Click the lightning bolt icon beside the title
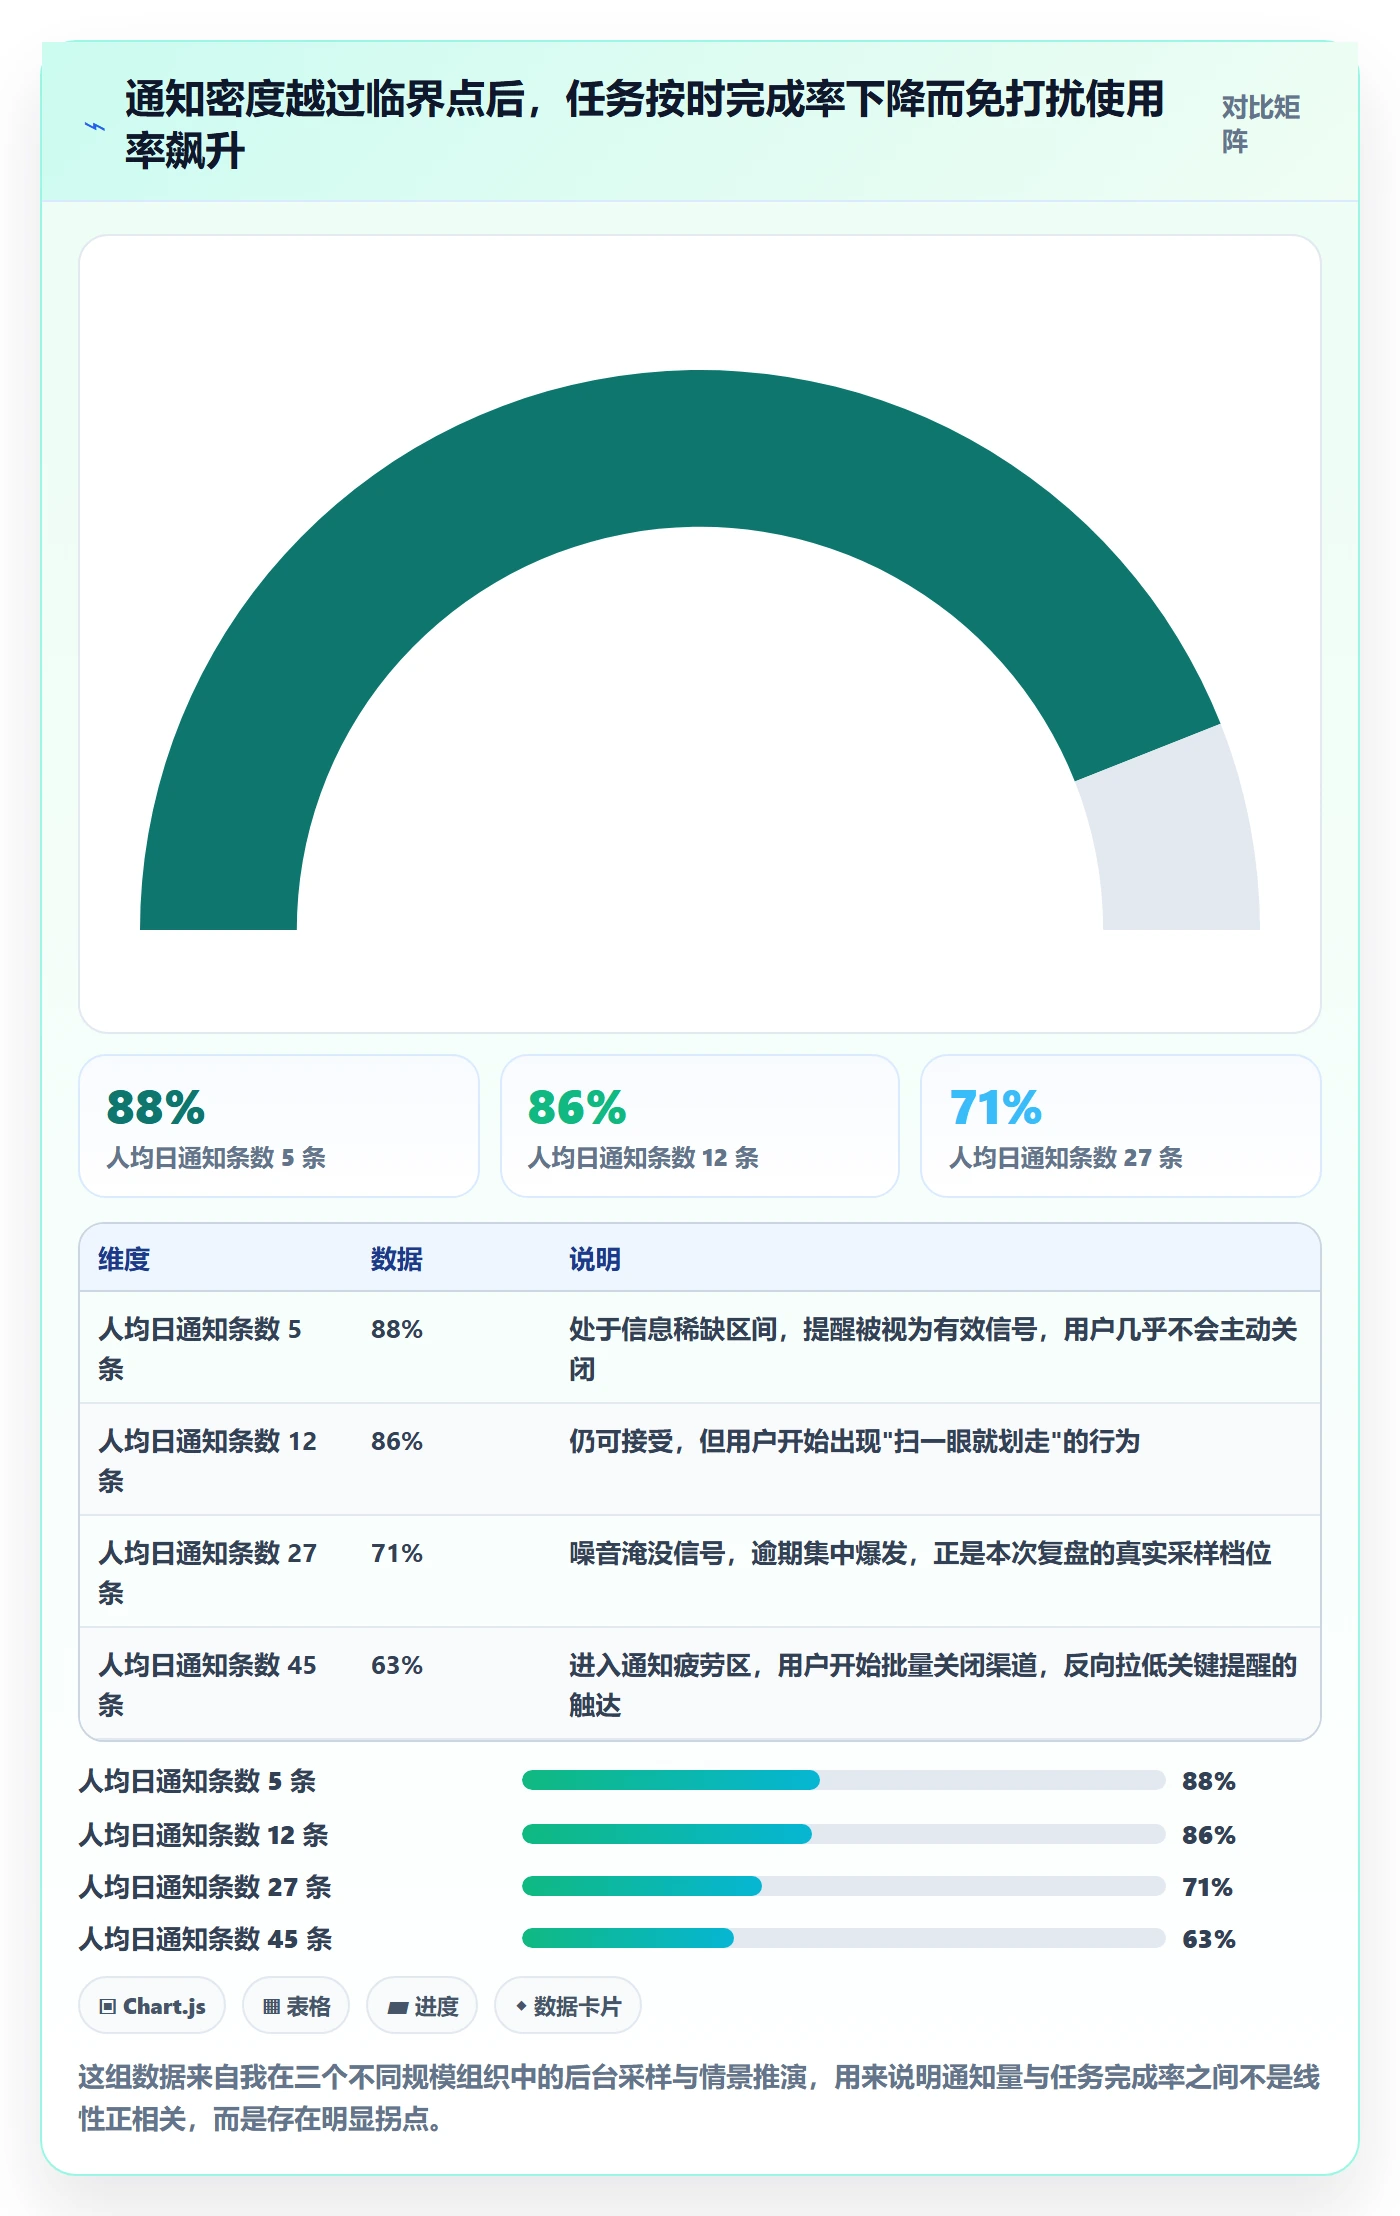Viewport: 1400px width, 2216px height. coord(95,126)
